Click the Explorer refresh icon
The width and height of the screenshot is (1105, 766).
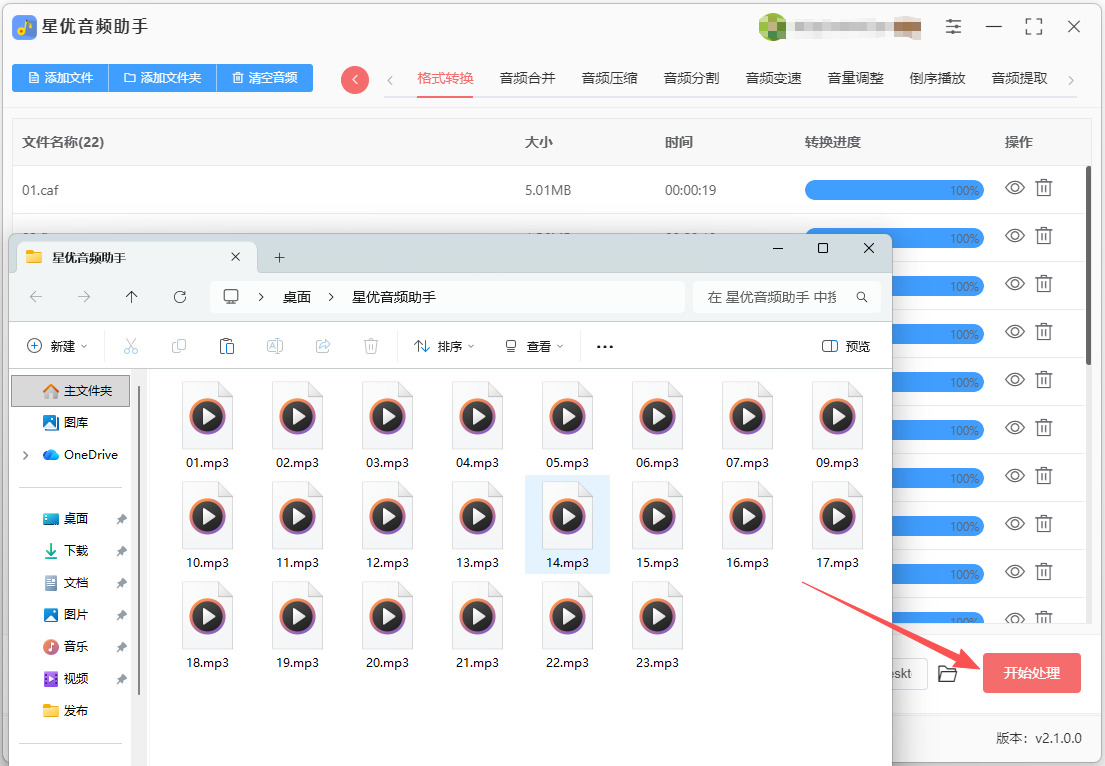pyautogui.click(x=180, y=297)
